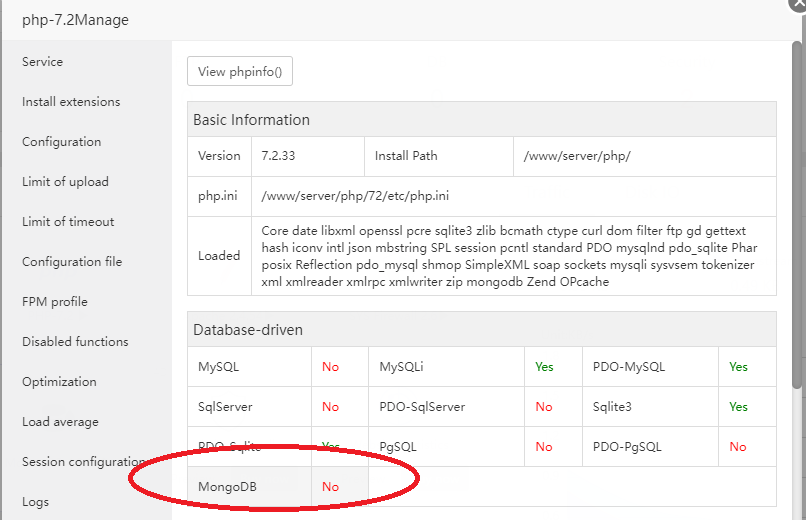Screen dimensions: 806x520
Task: Open Session configuration settings
Action: point(85,462)
